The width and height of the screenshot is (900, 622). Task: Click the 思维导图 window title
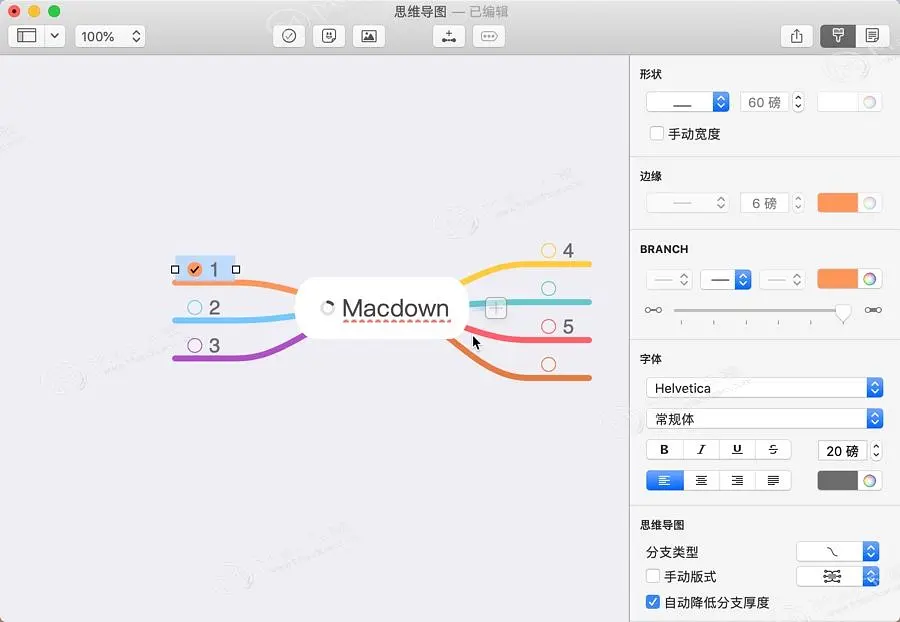pyautogui.click(x=420, y=11)
